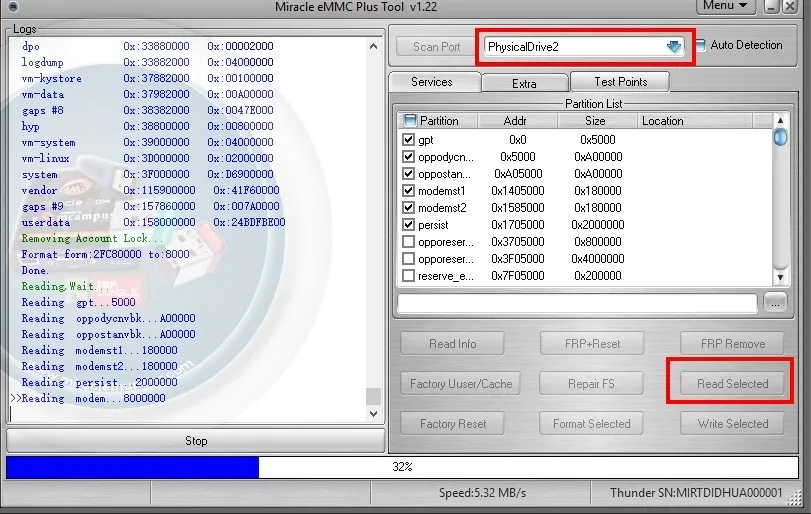
Task: Click the FRP Remove button
Action: tap(732, 343)
